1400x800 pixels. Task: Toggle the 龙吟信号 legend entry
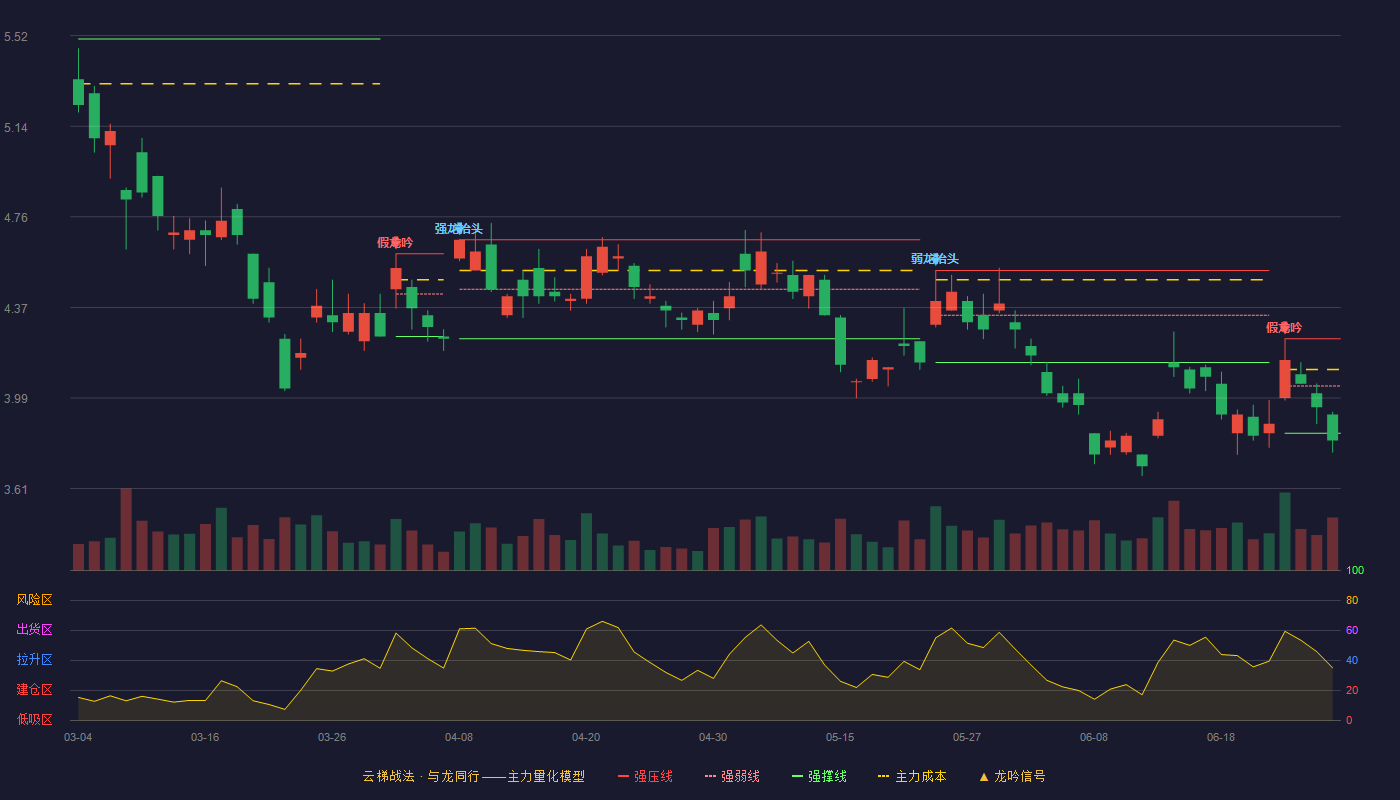[1012, 776]
